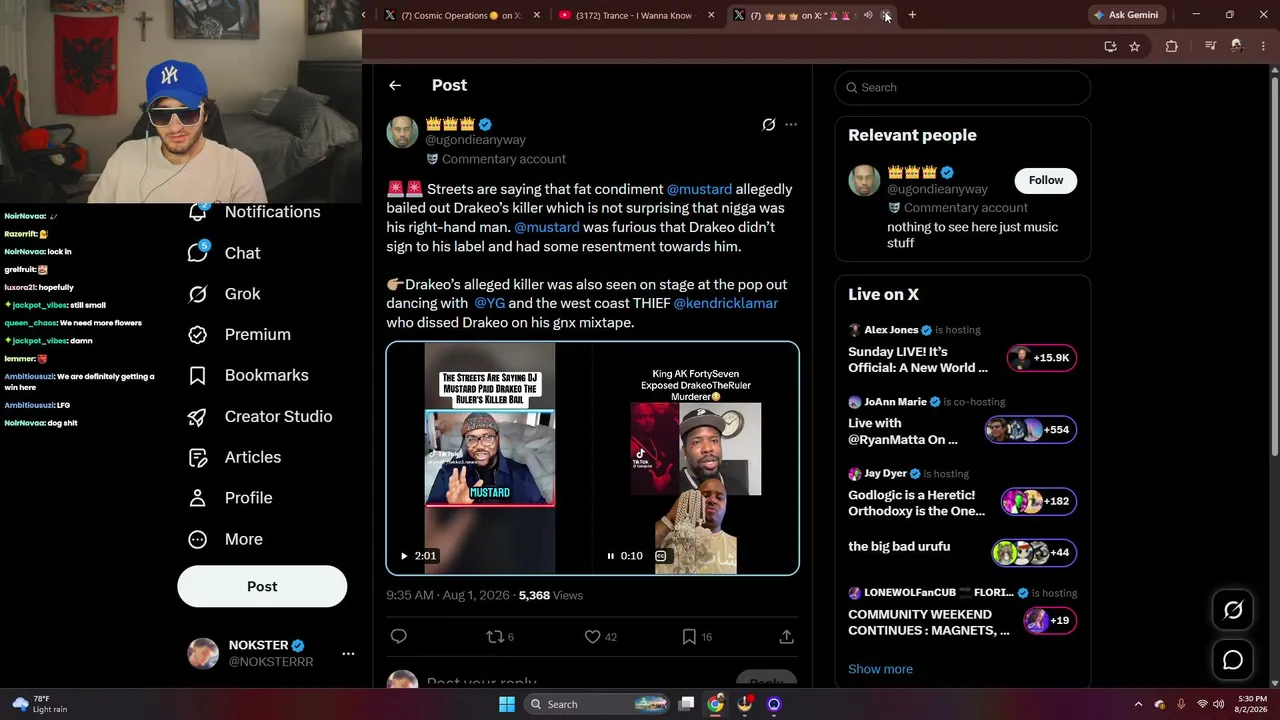
Task: Bookmark the post with 16 bookmarks
Action: coord(697,637)
